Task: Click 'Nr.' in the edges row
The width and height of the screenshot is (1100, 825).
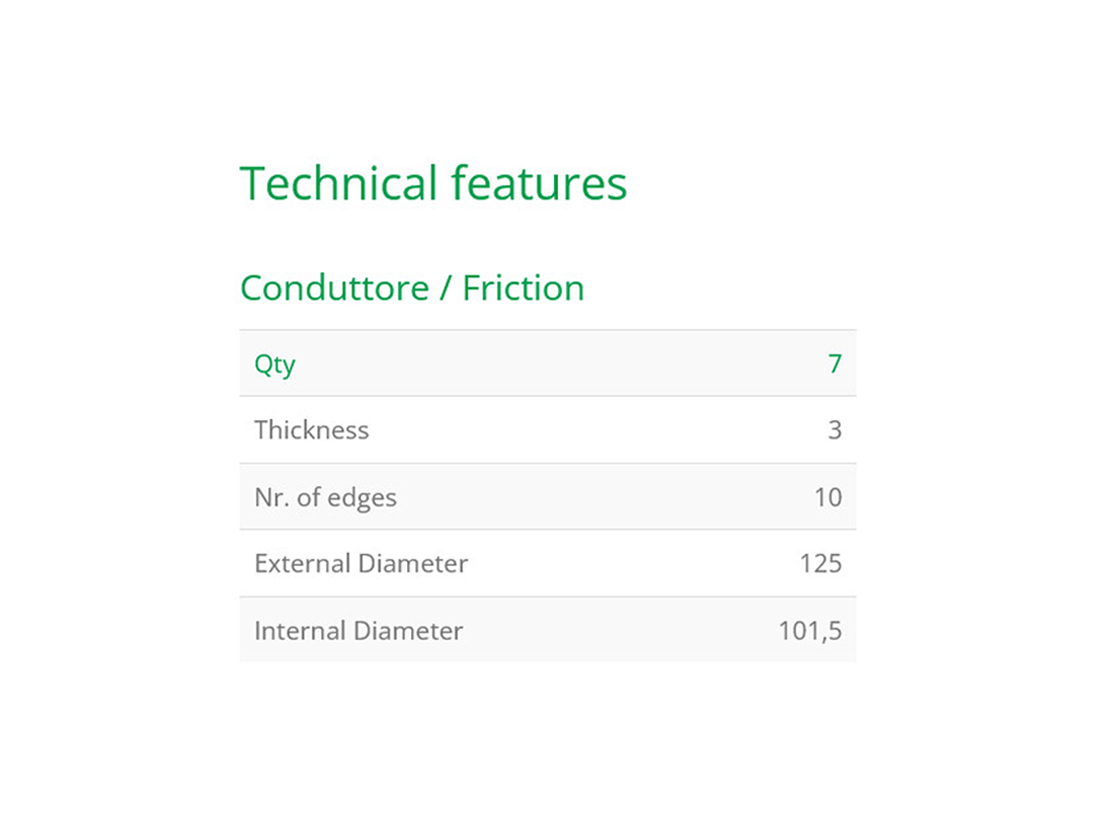Action: (269, 497)
